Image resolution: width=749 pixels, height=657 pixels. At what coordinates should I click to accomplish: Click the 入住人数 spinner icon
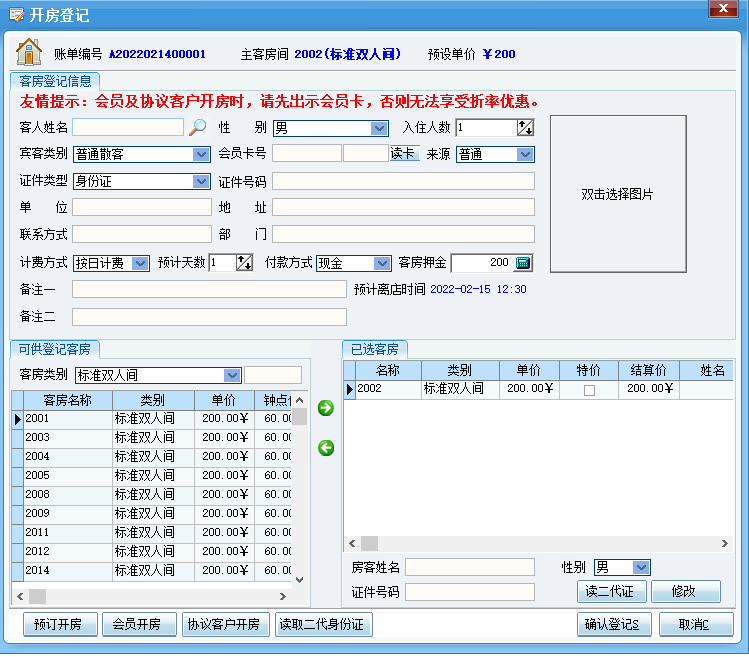[x=525, y=128]
